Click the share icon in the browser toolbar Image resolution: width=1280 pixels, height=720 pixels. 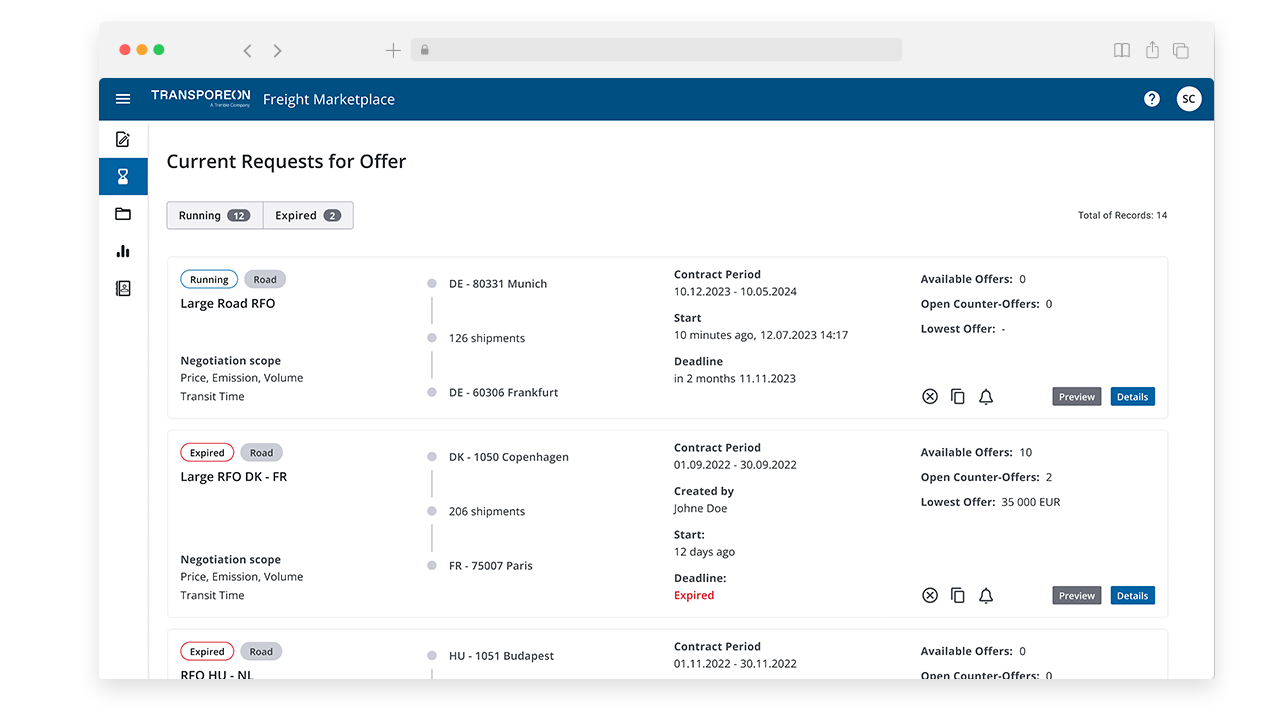click(1152, 49)
